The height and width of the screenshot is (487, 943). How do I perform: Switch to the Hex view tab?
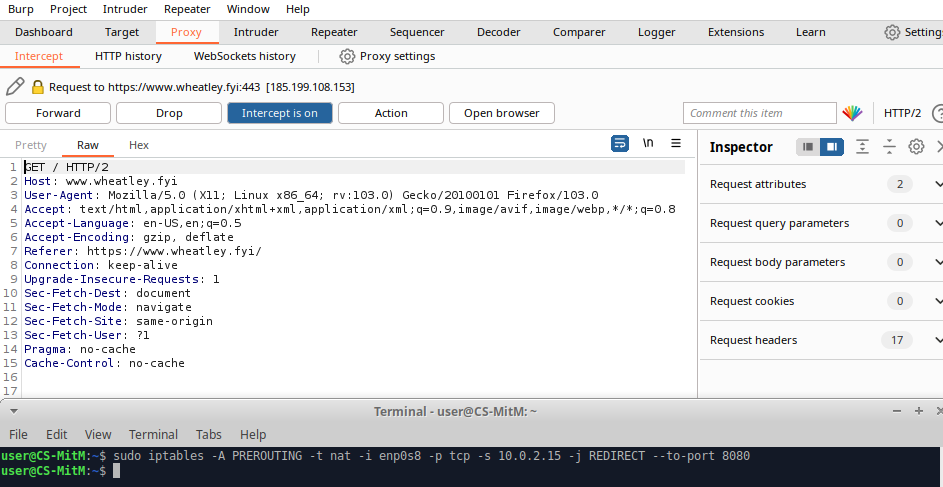tap(139, 145)
